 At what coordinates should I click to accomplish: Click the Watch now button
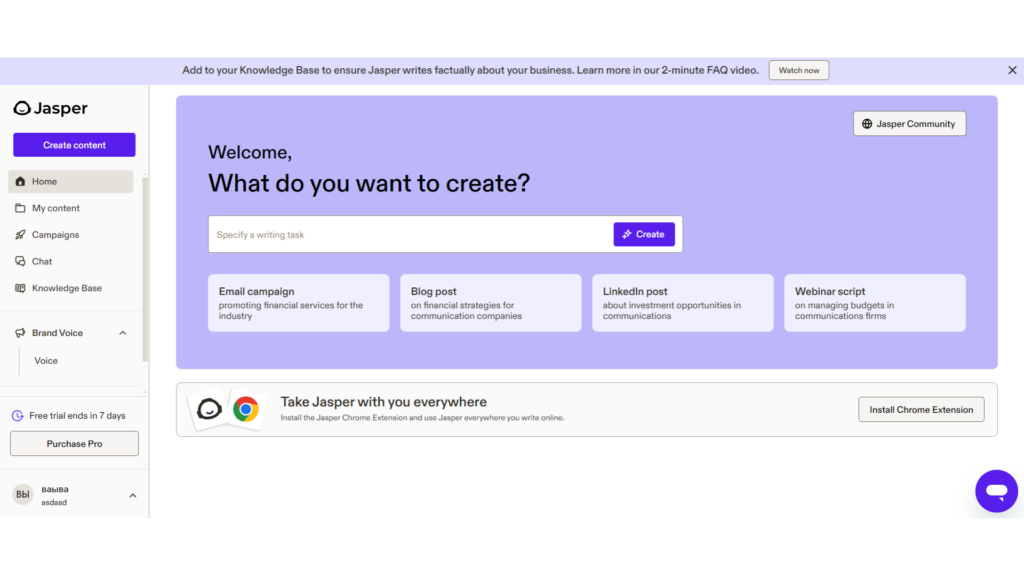(799, 71)
